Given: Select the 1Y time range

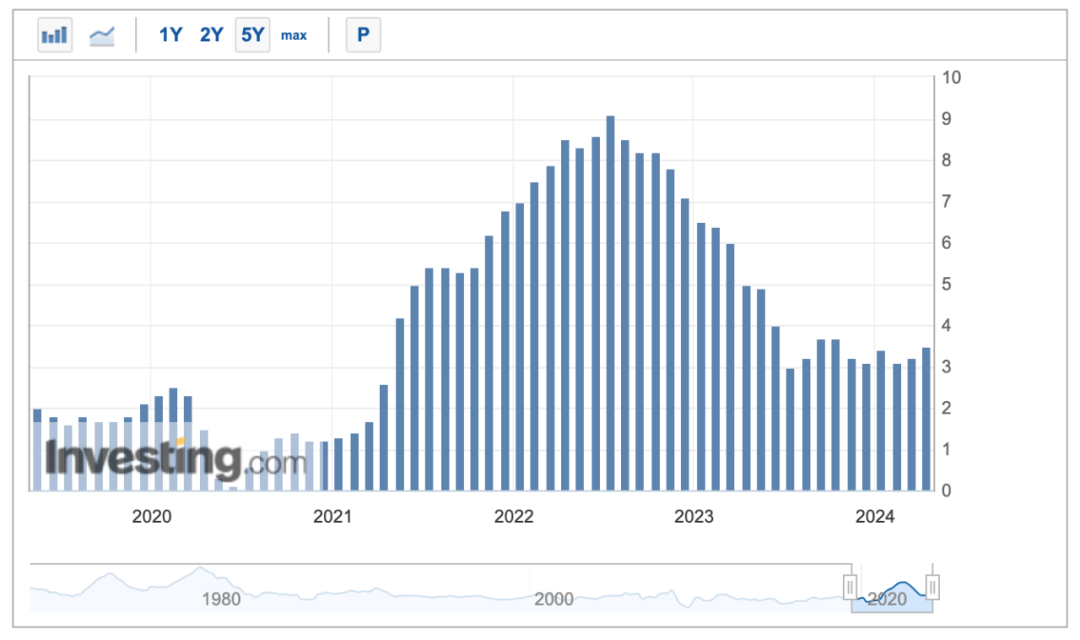Looking at the screenshot, I should click(171, 35).
